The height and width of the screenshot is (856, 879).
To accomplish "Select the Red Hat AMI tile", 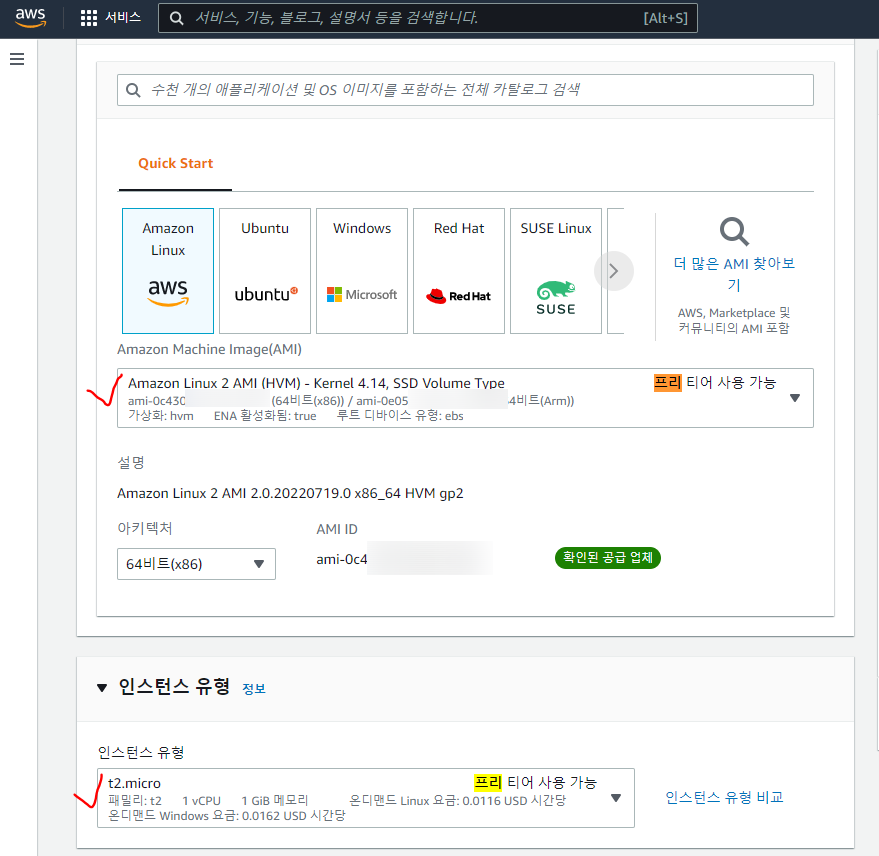I will click(459, 271).
